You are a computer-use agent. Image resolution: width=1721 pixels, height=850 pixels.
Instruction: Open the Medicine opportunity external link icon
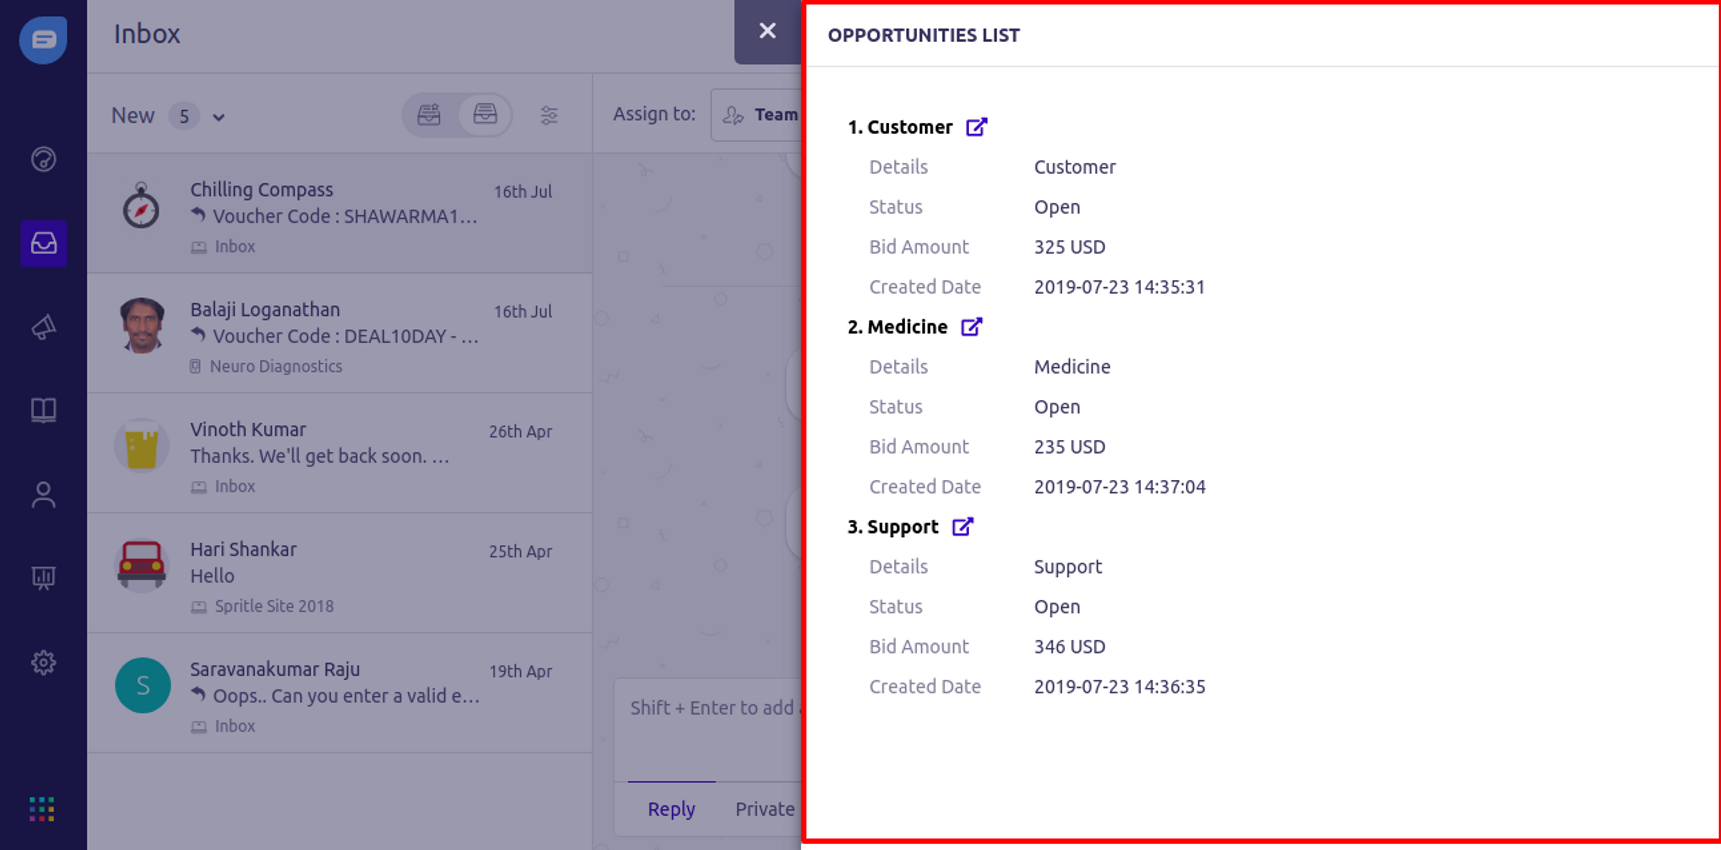click(971, 327)
